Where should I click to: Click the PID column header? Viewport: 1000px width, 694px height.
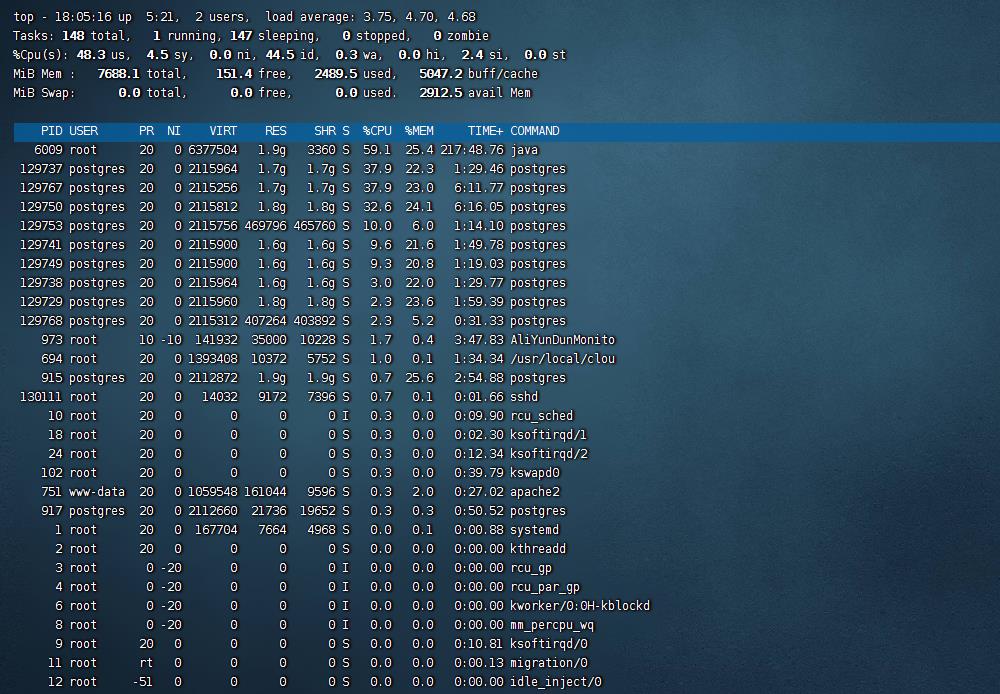point(51,131)
